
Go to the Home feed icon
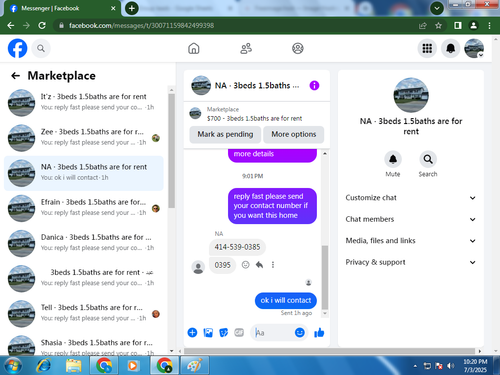coord(194,48)
